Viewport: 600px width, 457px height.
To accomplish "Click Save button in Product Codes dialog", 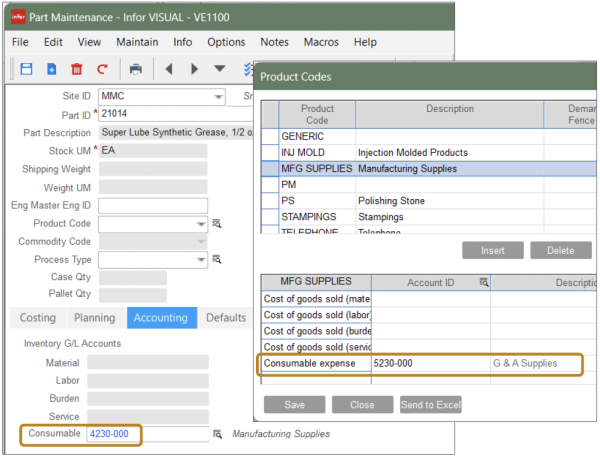I will coord(294,405).
